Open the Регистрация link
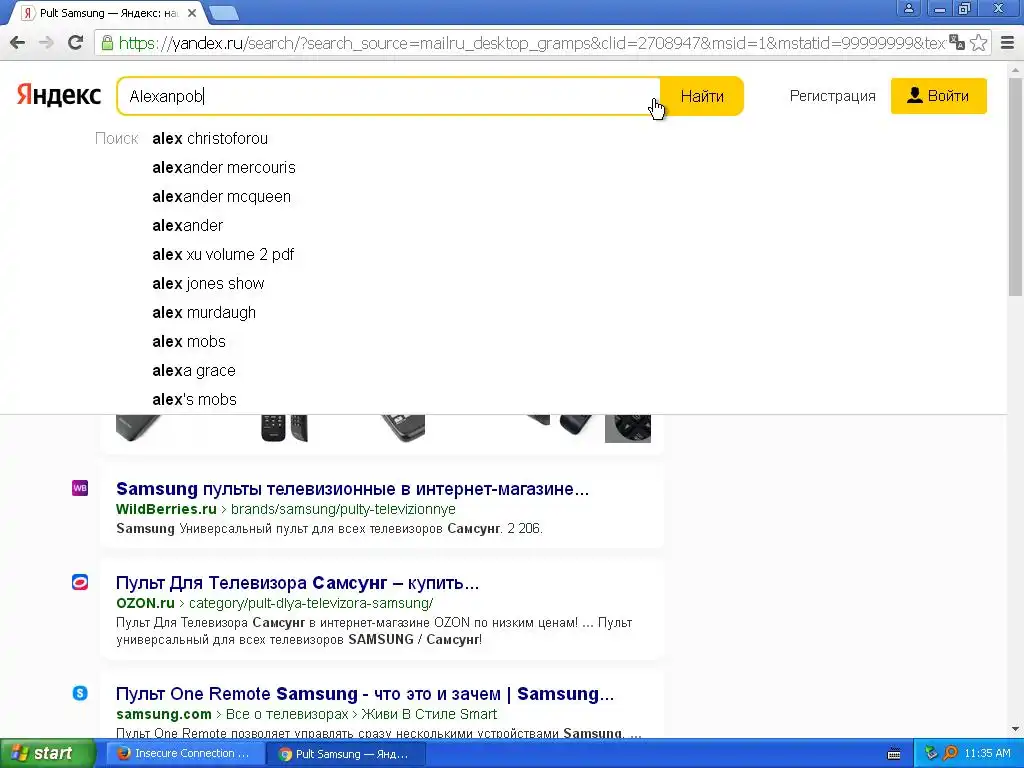 [x=832, y=96]
